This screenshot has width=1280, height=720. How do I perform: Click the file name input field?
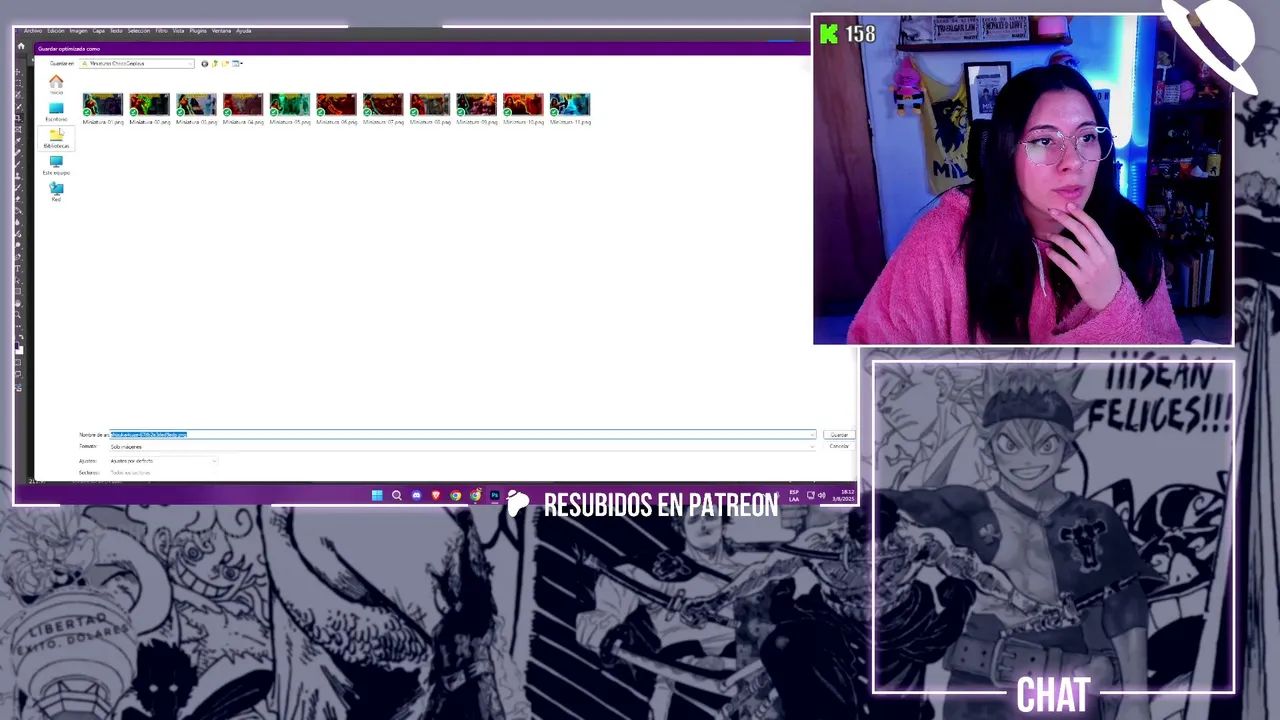point(462,435)
